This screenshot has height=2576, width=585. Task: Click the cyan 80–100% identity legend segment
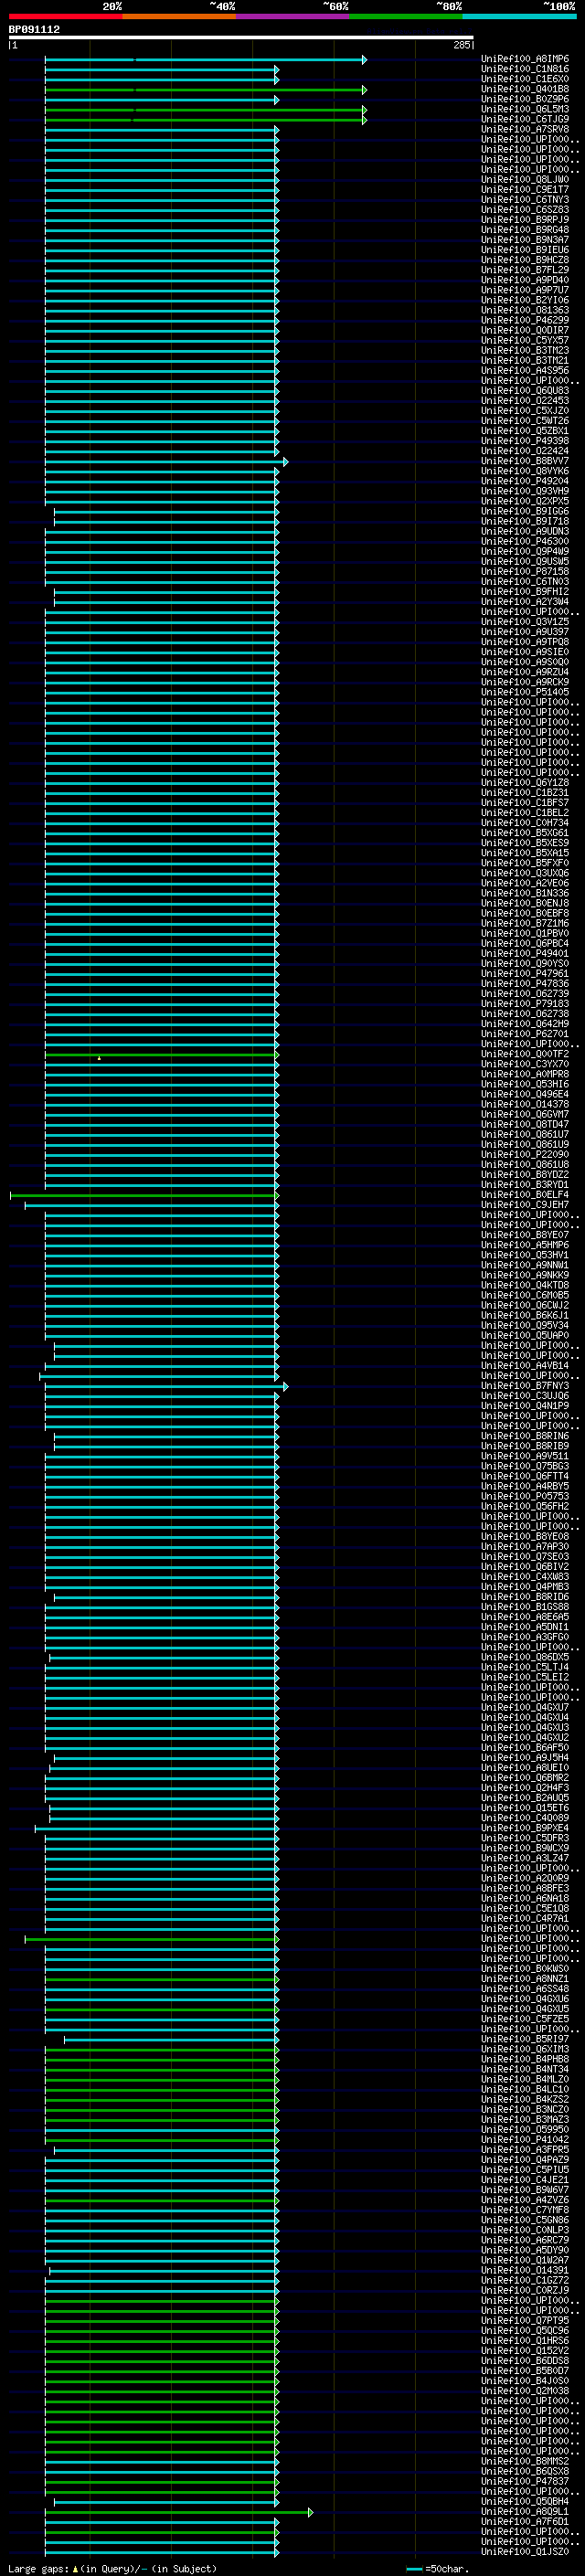click(519, 16)
